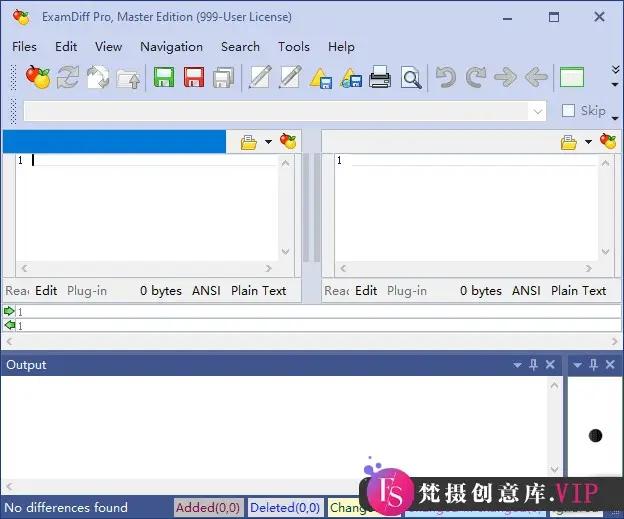Close the Output panel

point(550,364)
